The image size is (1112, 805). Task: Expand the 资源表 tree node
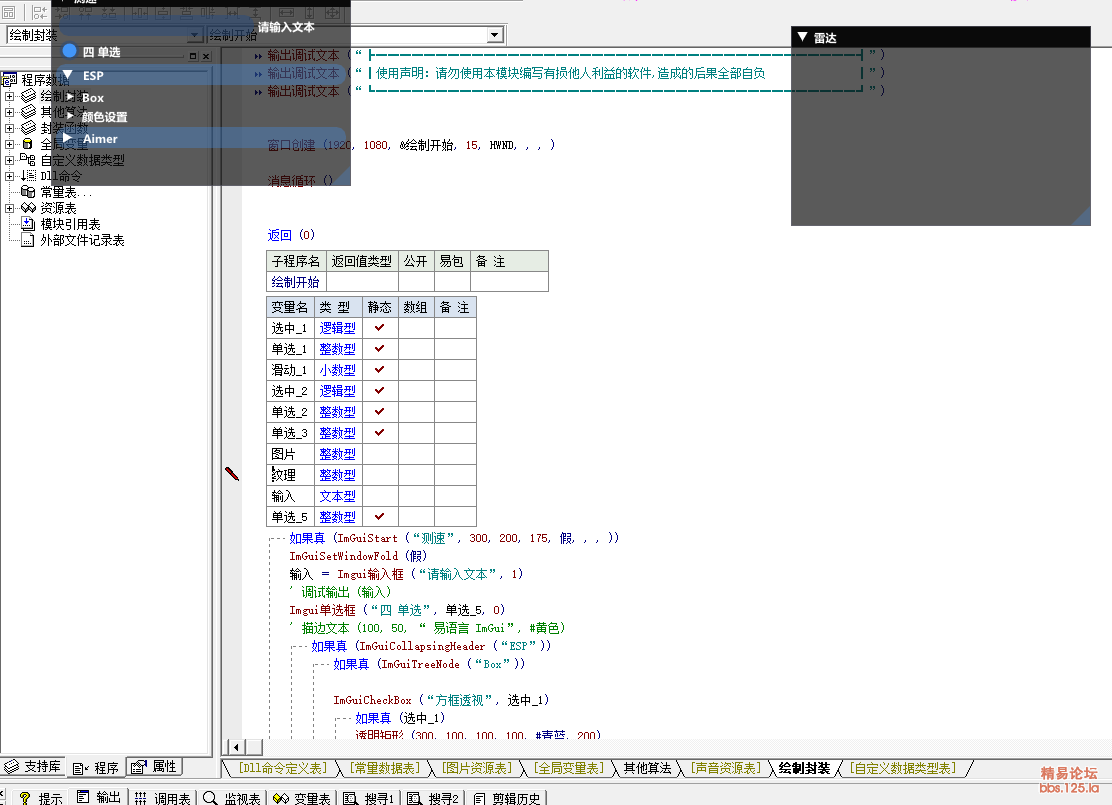[9, 209]
